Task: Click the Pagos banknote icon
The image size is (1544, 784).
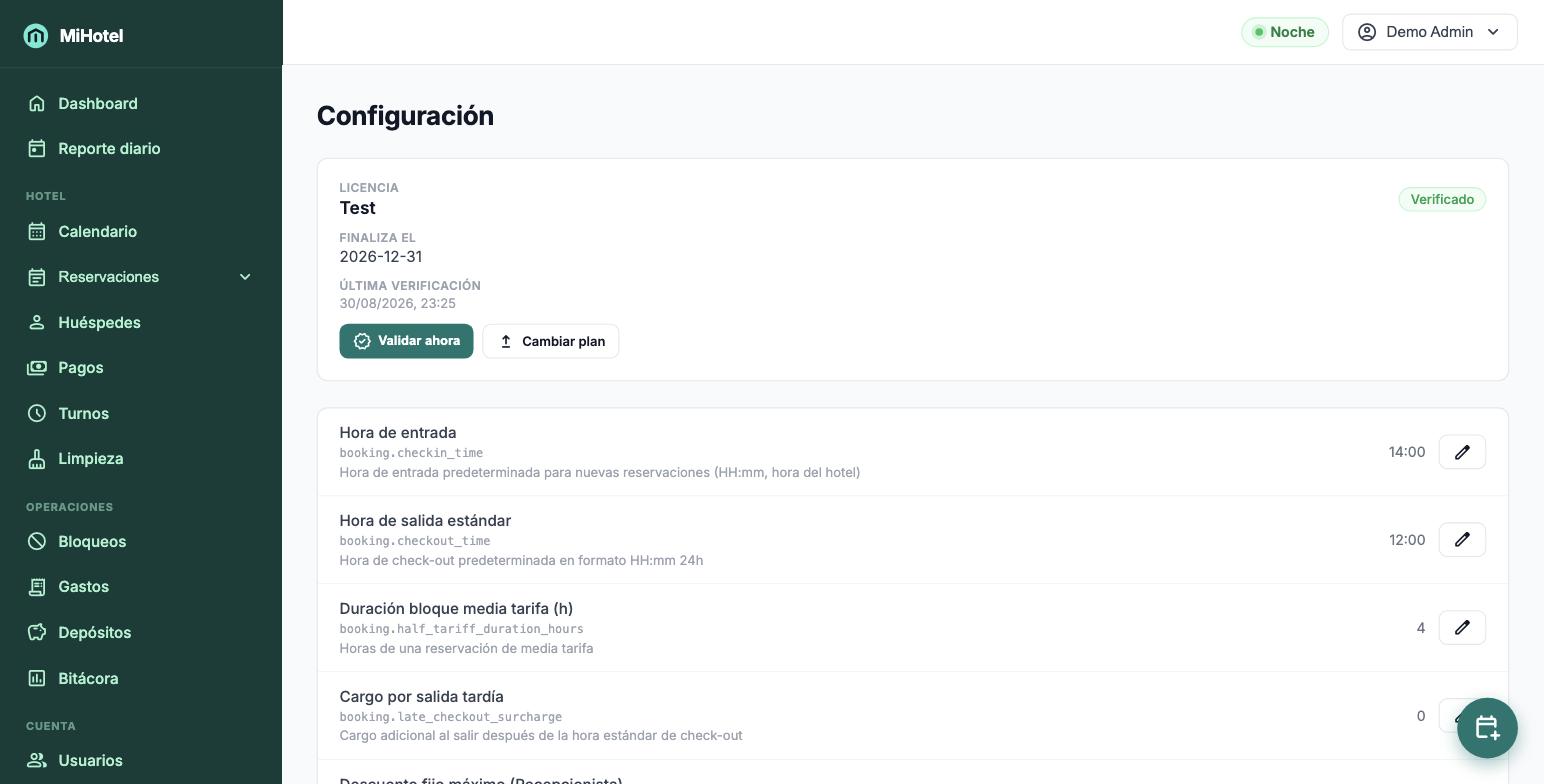Action: 37,367
